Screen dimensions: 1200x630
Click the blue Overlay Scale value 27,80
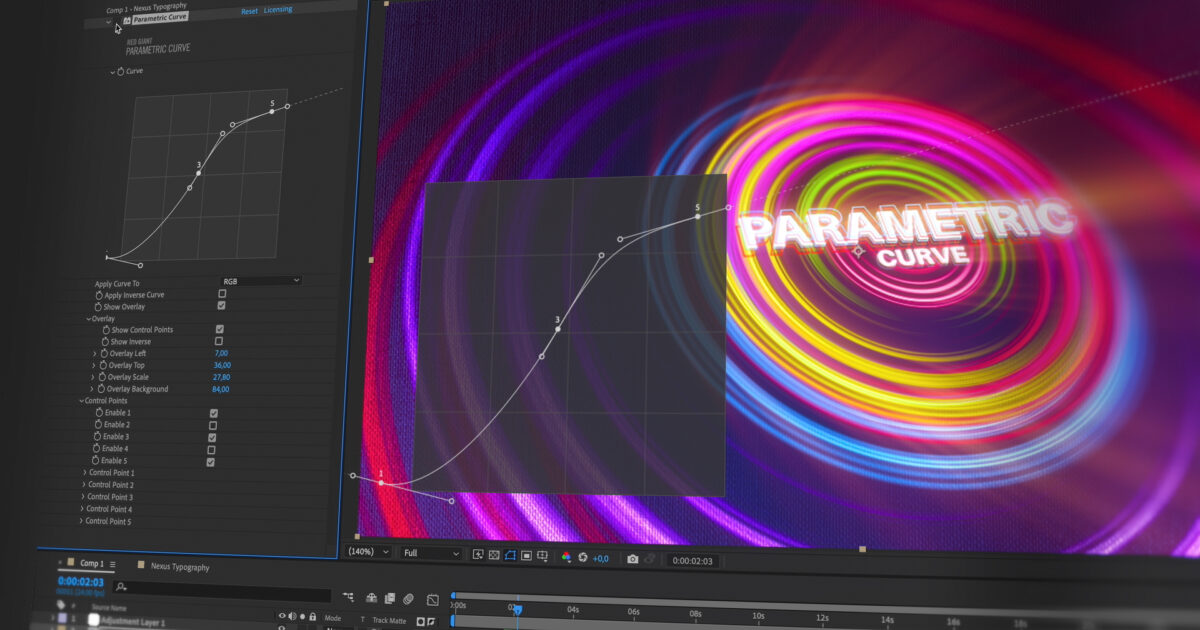(222, 377)
